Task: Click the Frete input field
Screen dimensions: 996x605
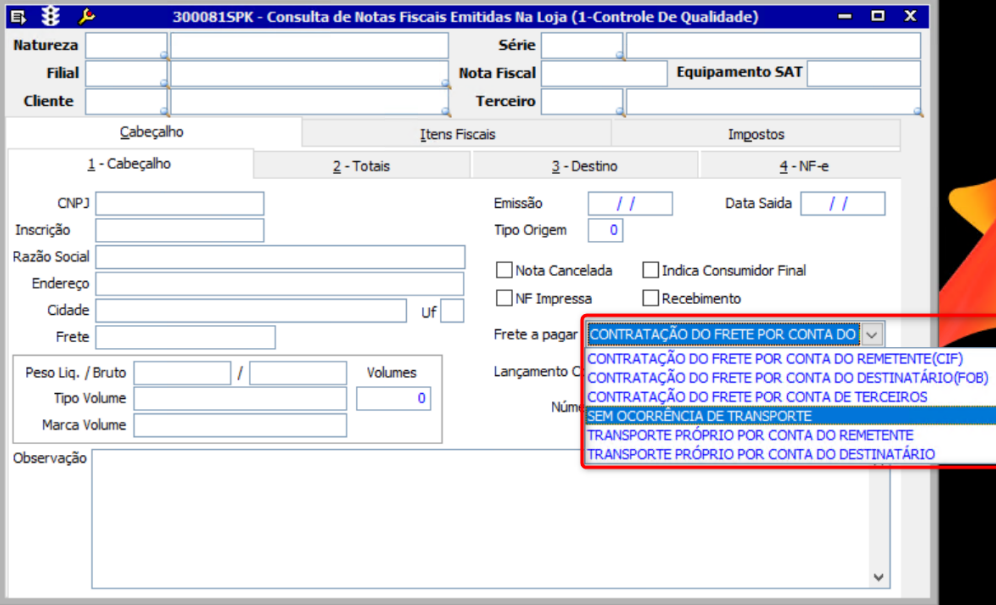Action: coord(185,337)
